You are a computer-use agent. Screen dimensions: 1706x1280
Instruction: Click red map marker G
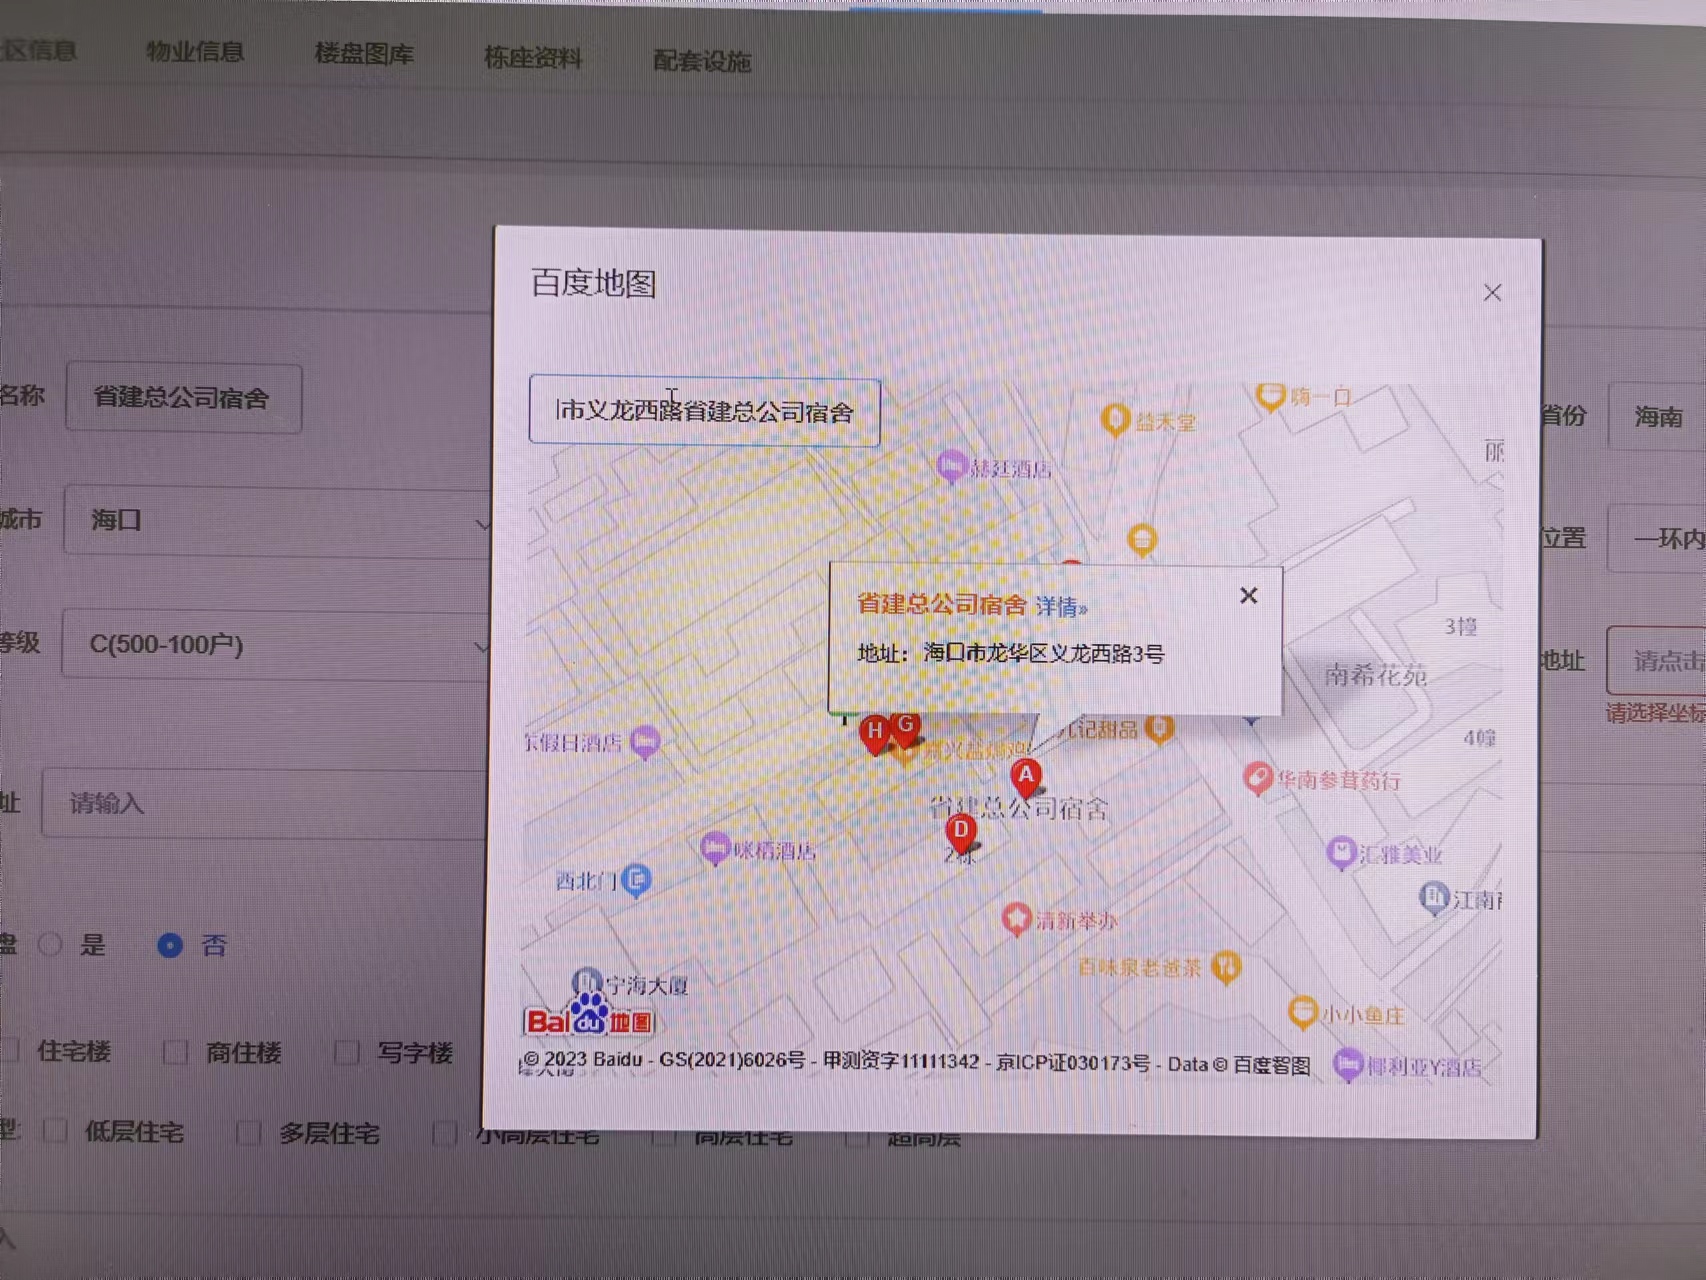click(906, 726)
